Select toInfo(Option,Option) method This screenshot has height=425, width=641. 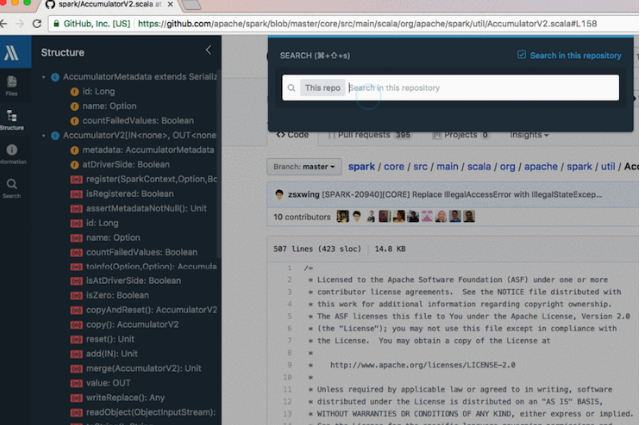(x=151, y=266)
